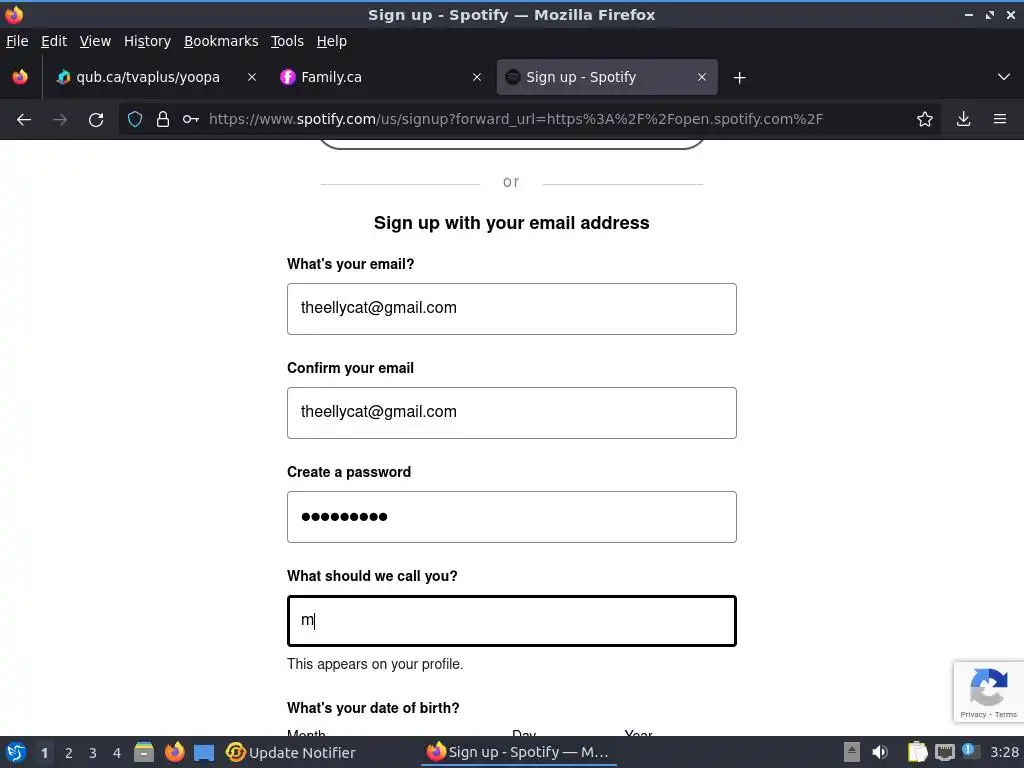Open the Update Notifier taskbar entry
The height and width of the screenshot is (768, 1024).
291,752
